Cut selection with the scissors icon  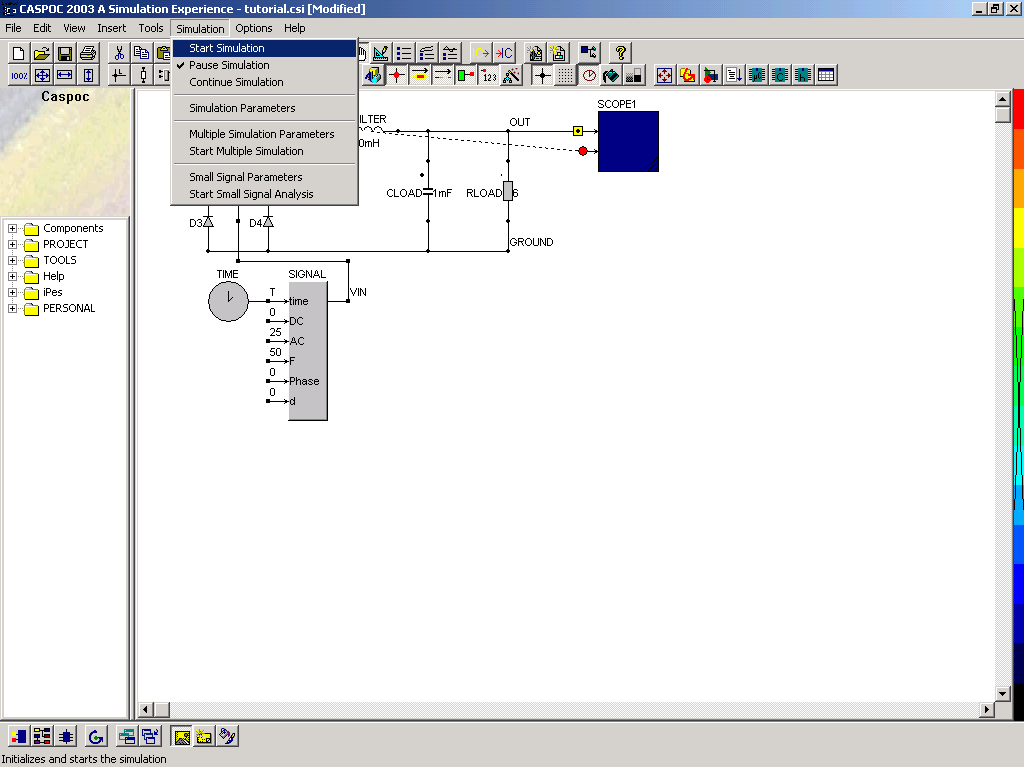click(x=119, y=53)
